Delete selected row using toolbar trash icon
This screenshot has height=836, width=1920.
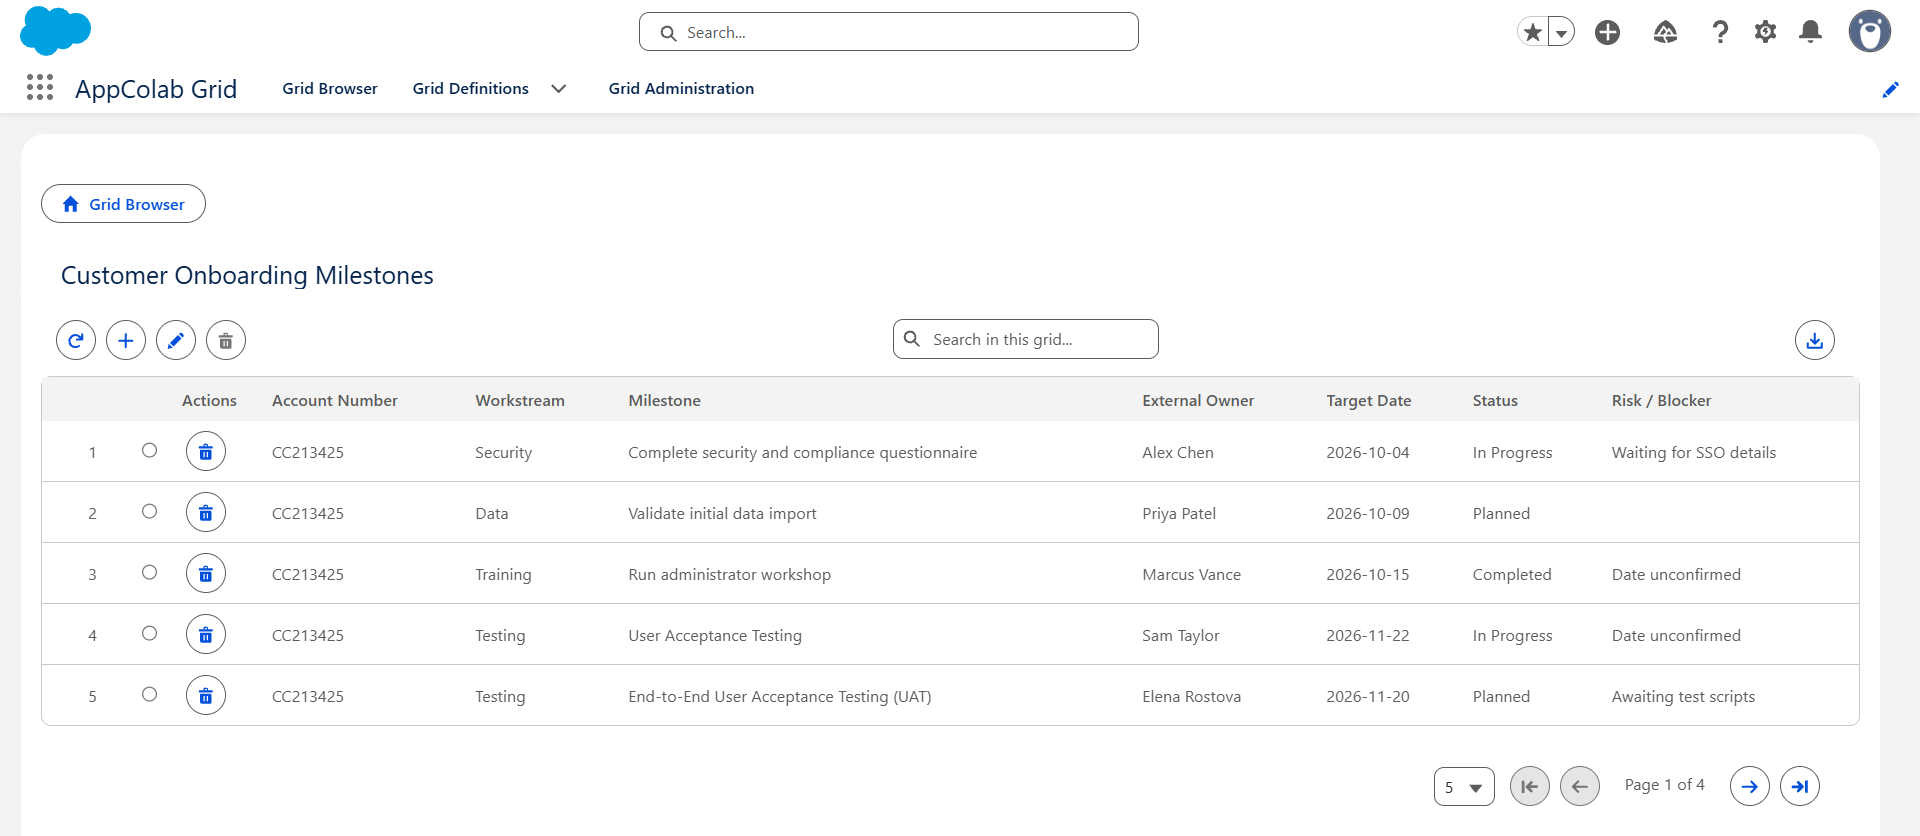tap(226, 340)
